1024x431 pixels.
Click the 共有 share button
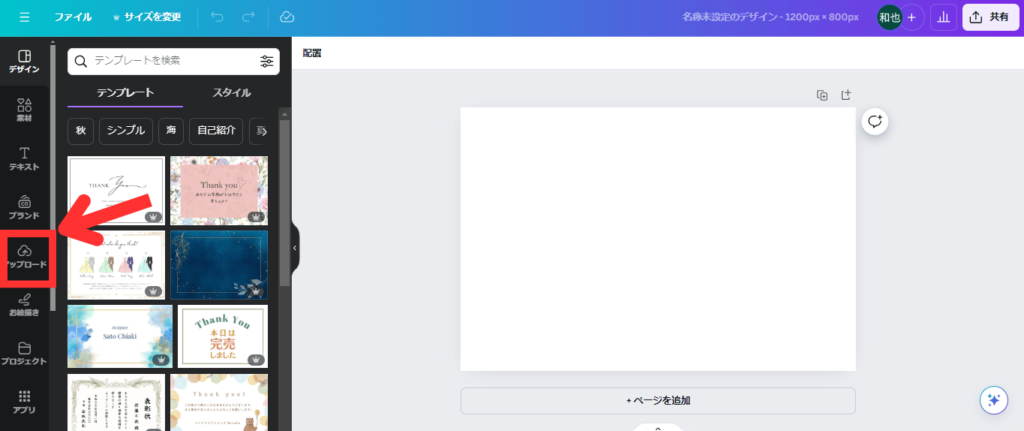[x=989, y=17]
